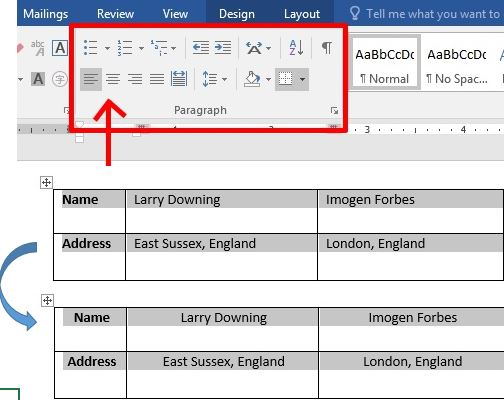Viewport: 504px width, 400px height.
Task: Open Font group dialog launcher
Action: coord(66,110)
